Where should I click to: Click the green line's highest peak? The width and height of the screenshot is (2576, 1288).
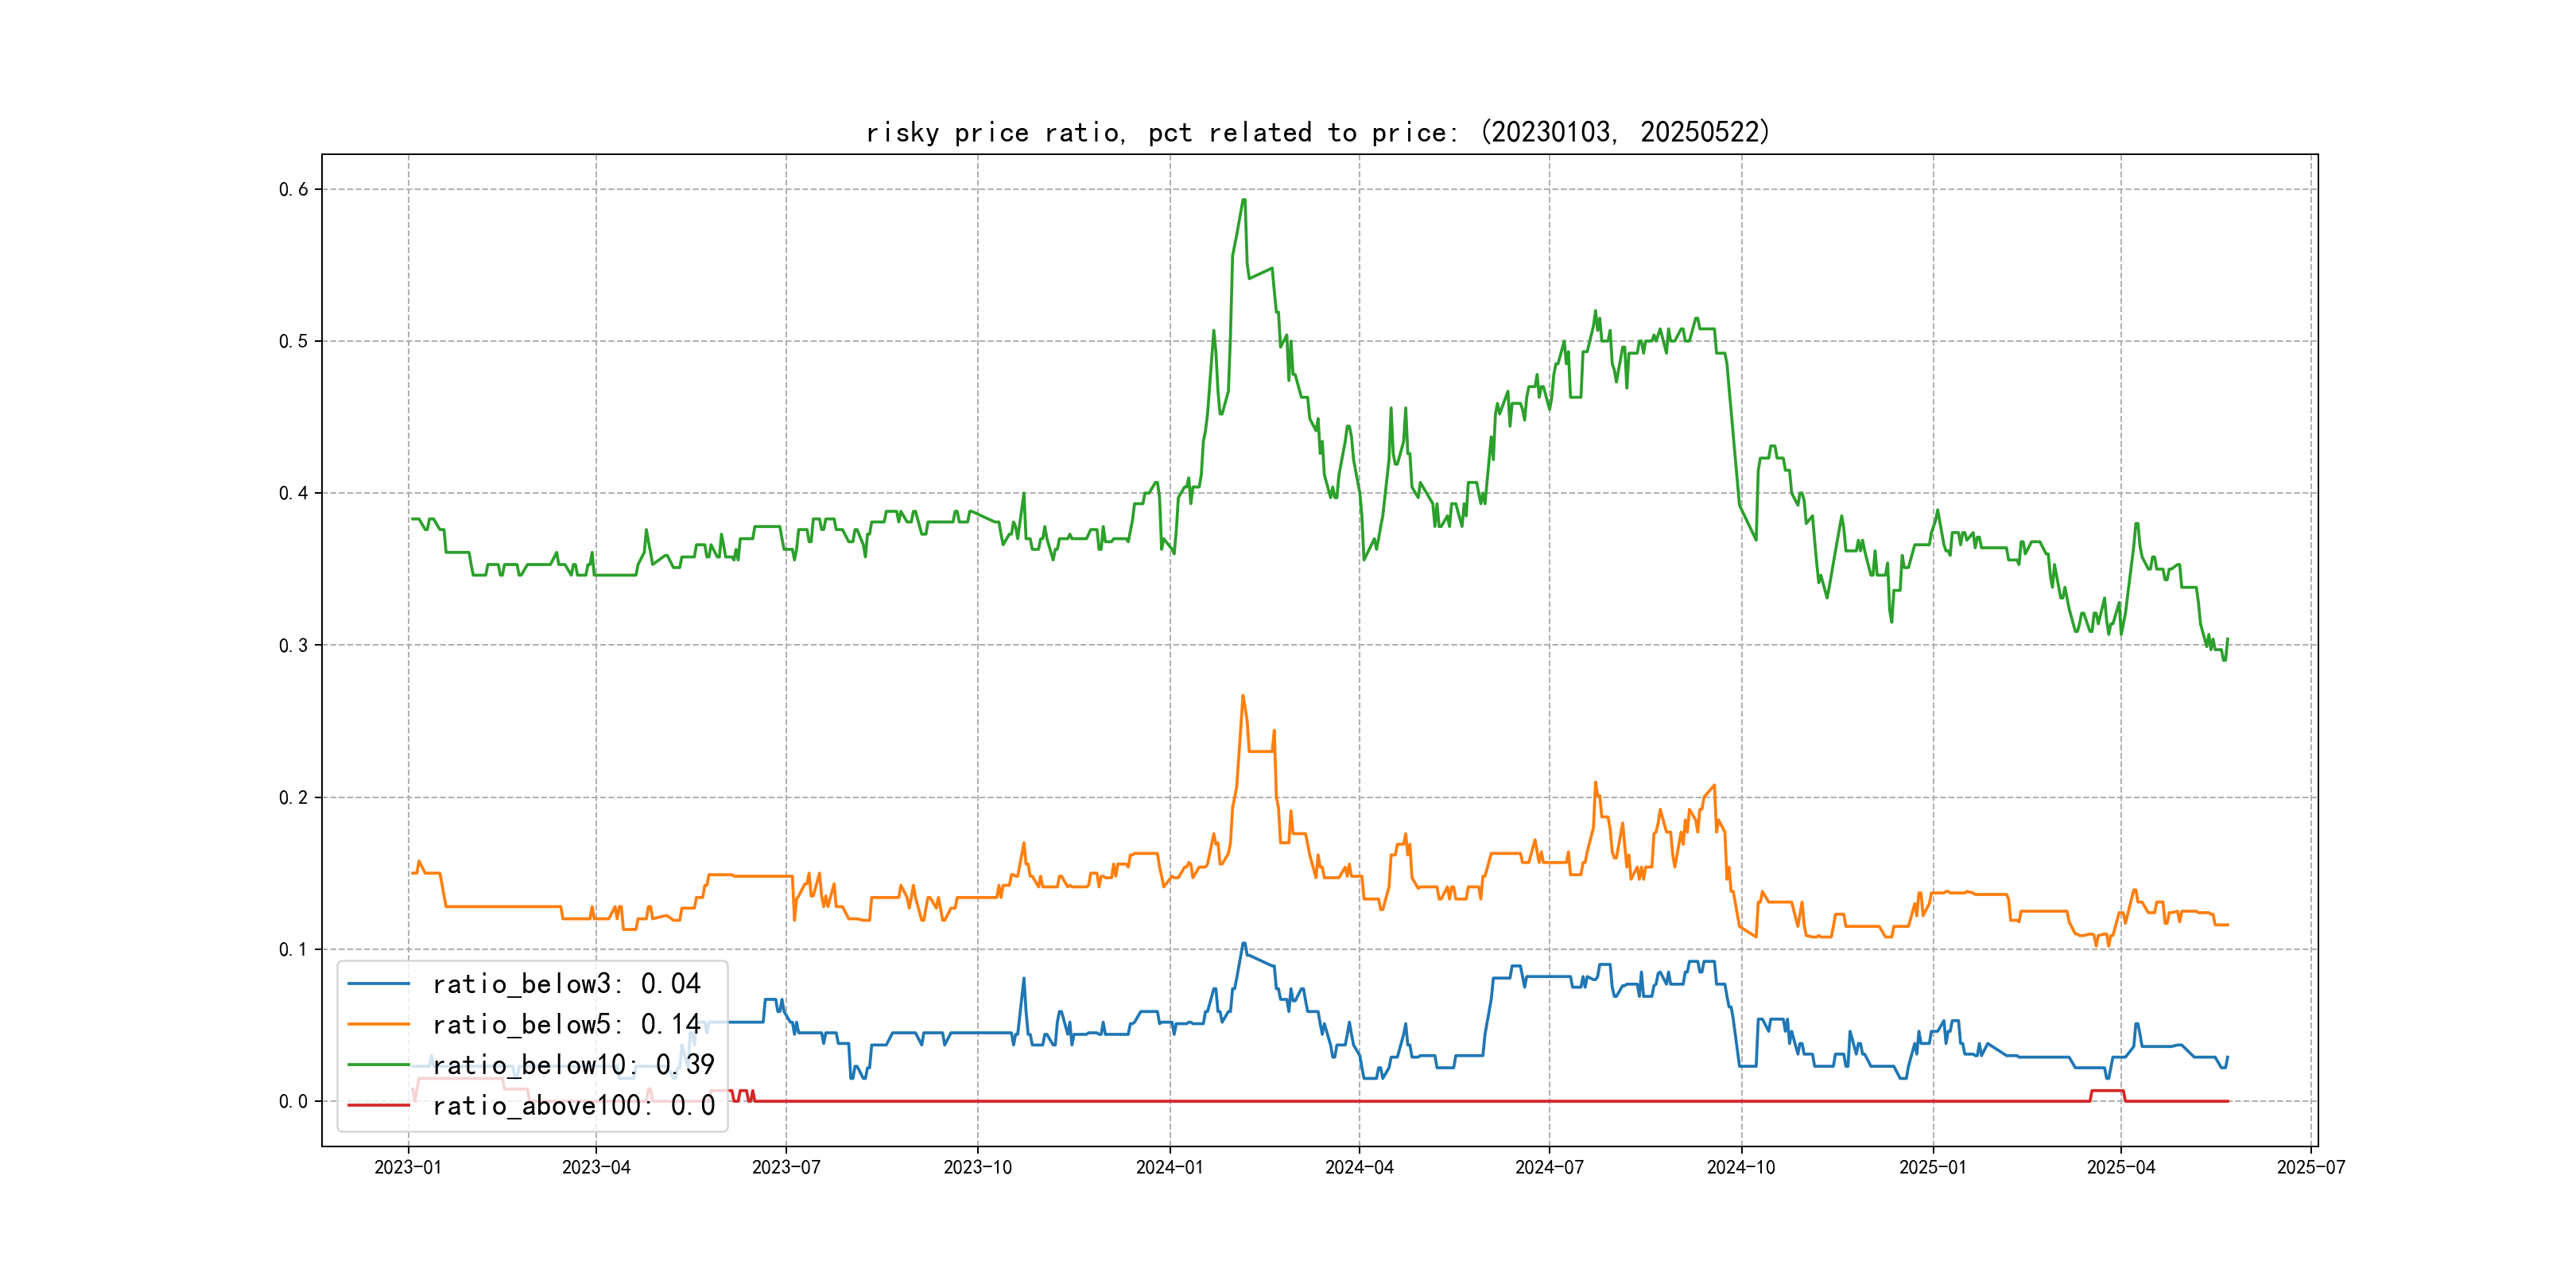click(1244, 201)
